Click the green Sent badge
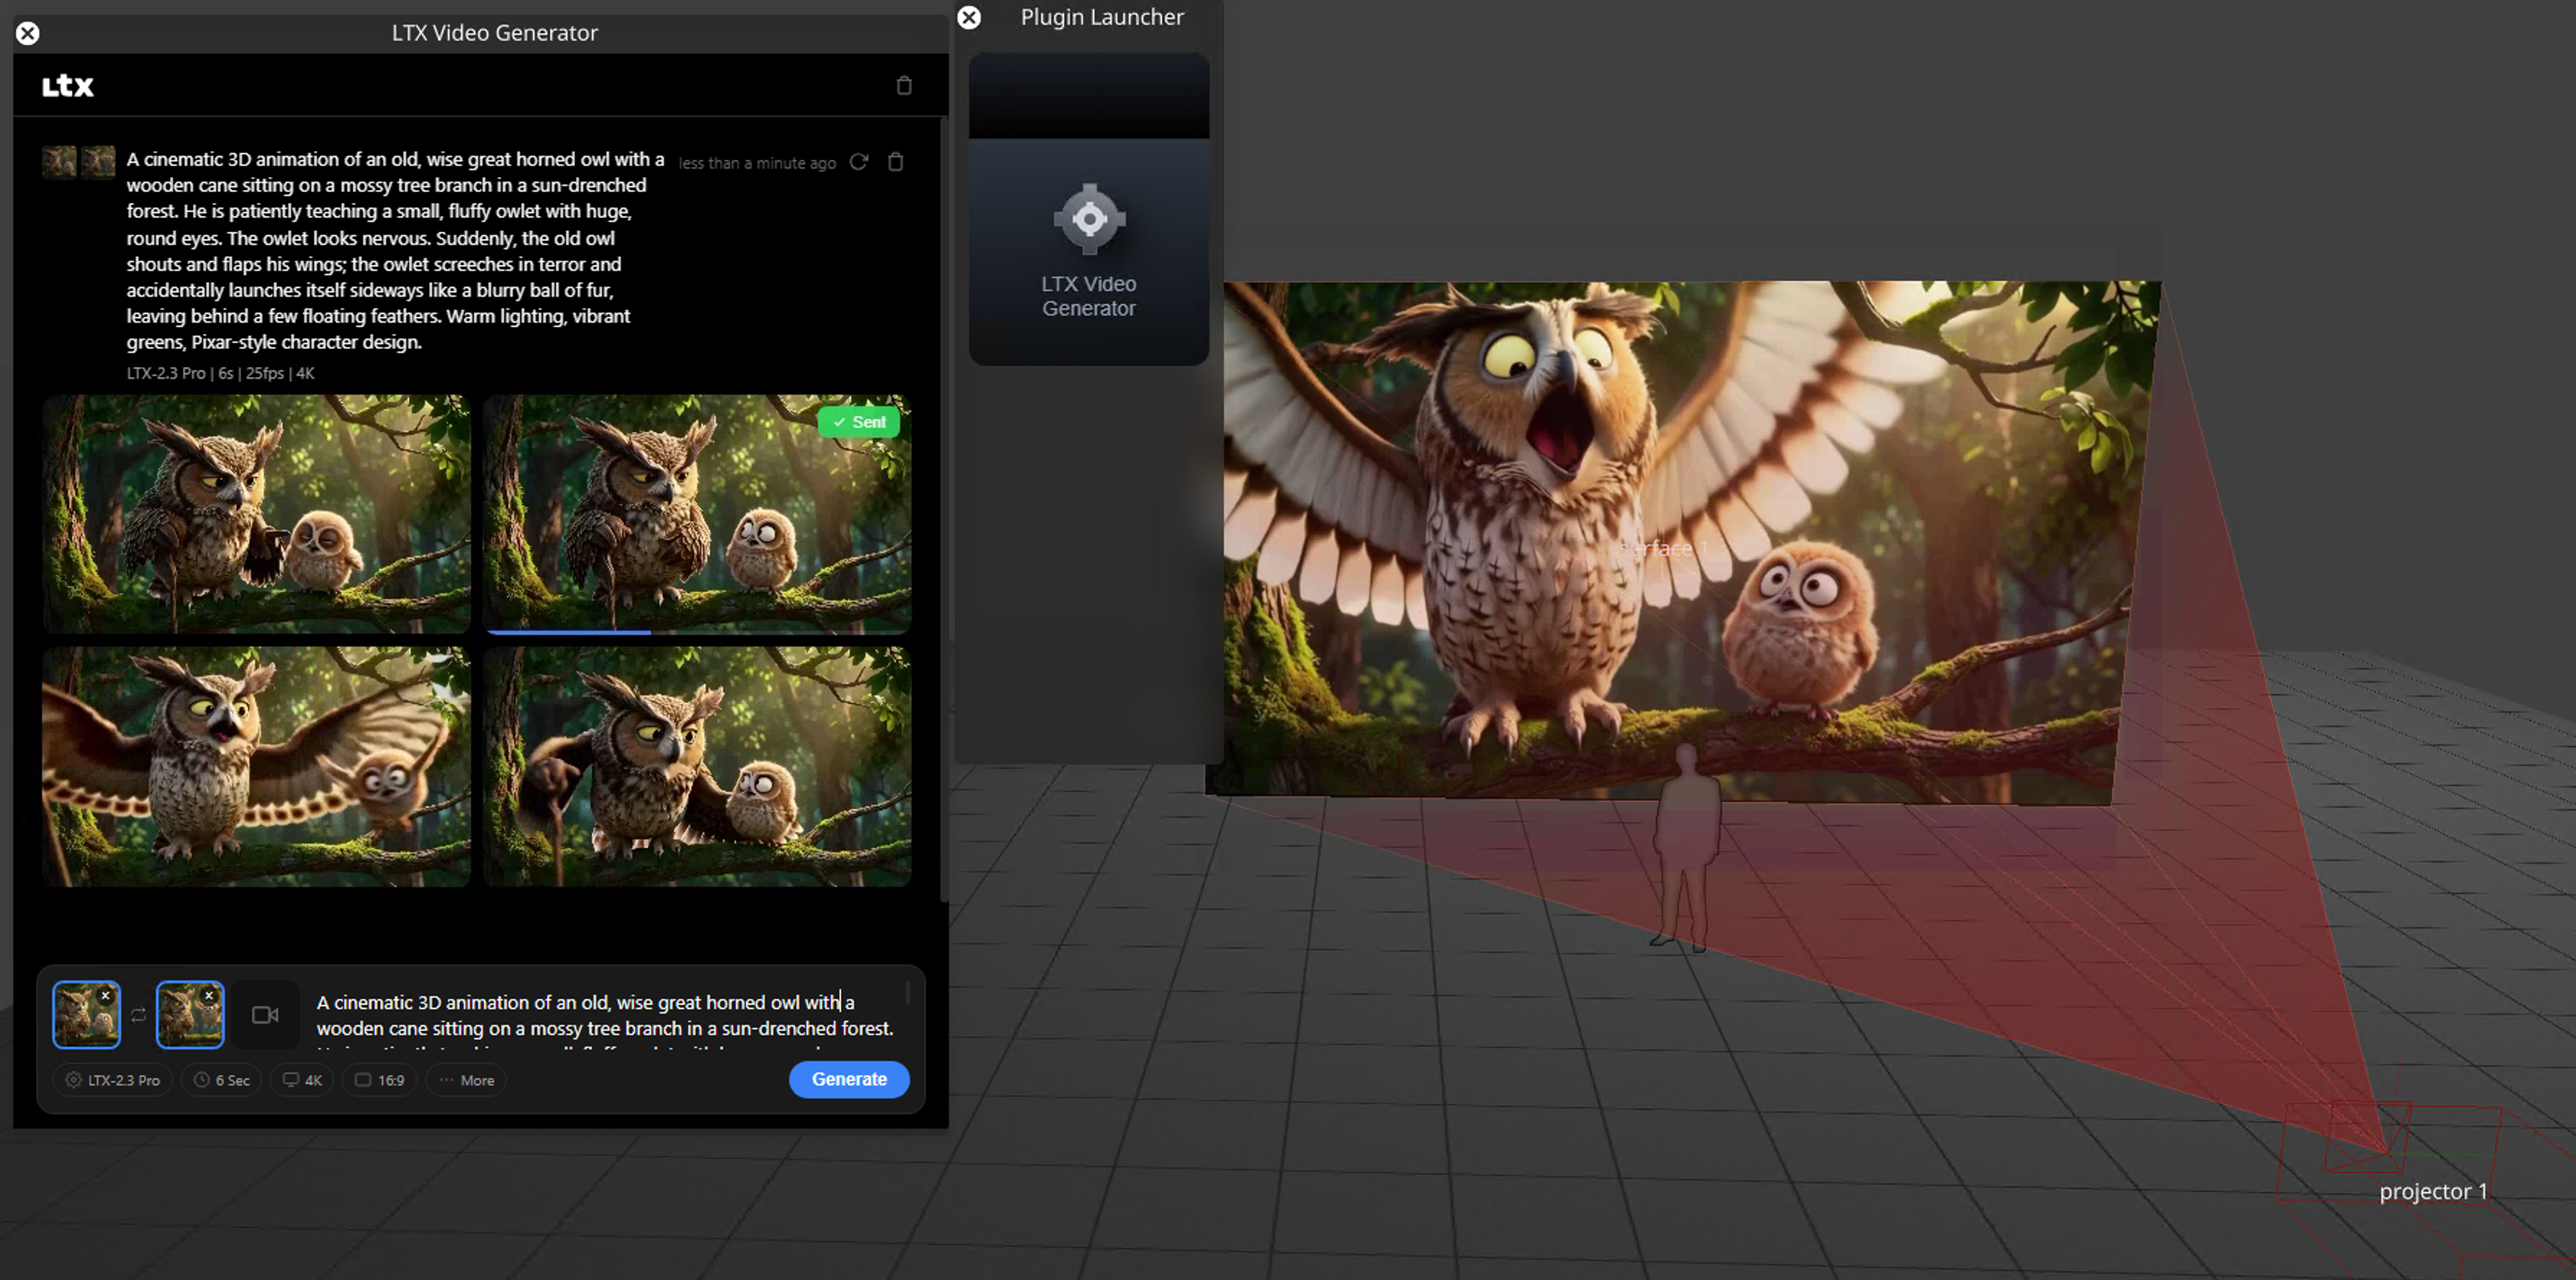 (x=858, y=422)
